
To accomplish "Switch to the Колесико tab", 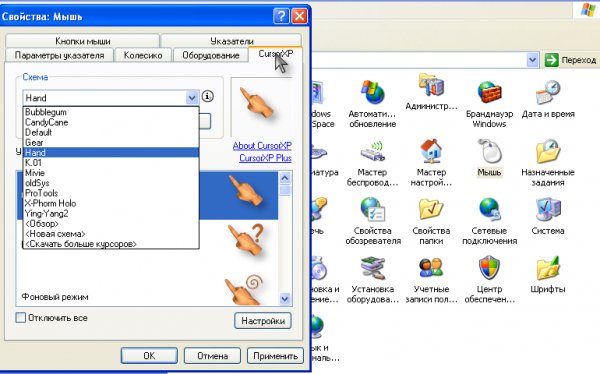I will point(143,55).
